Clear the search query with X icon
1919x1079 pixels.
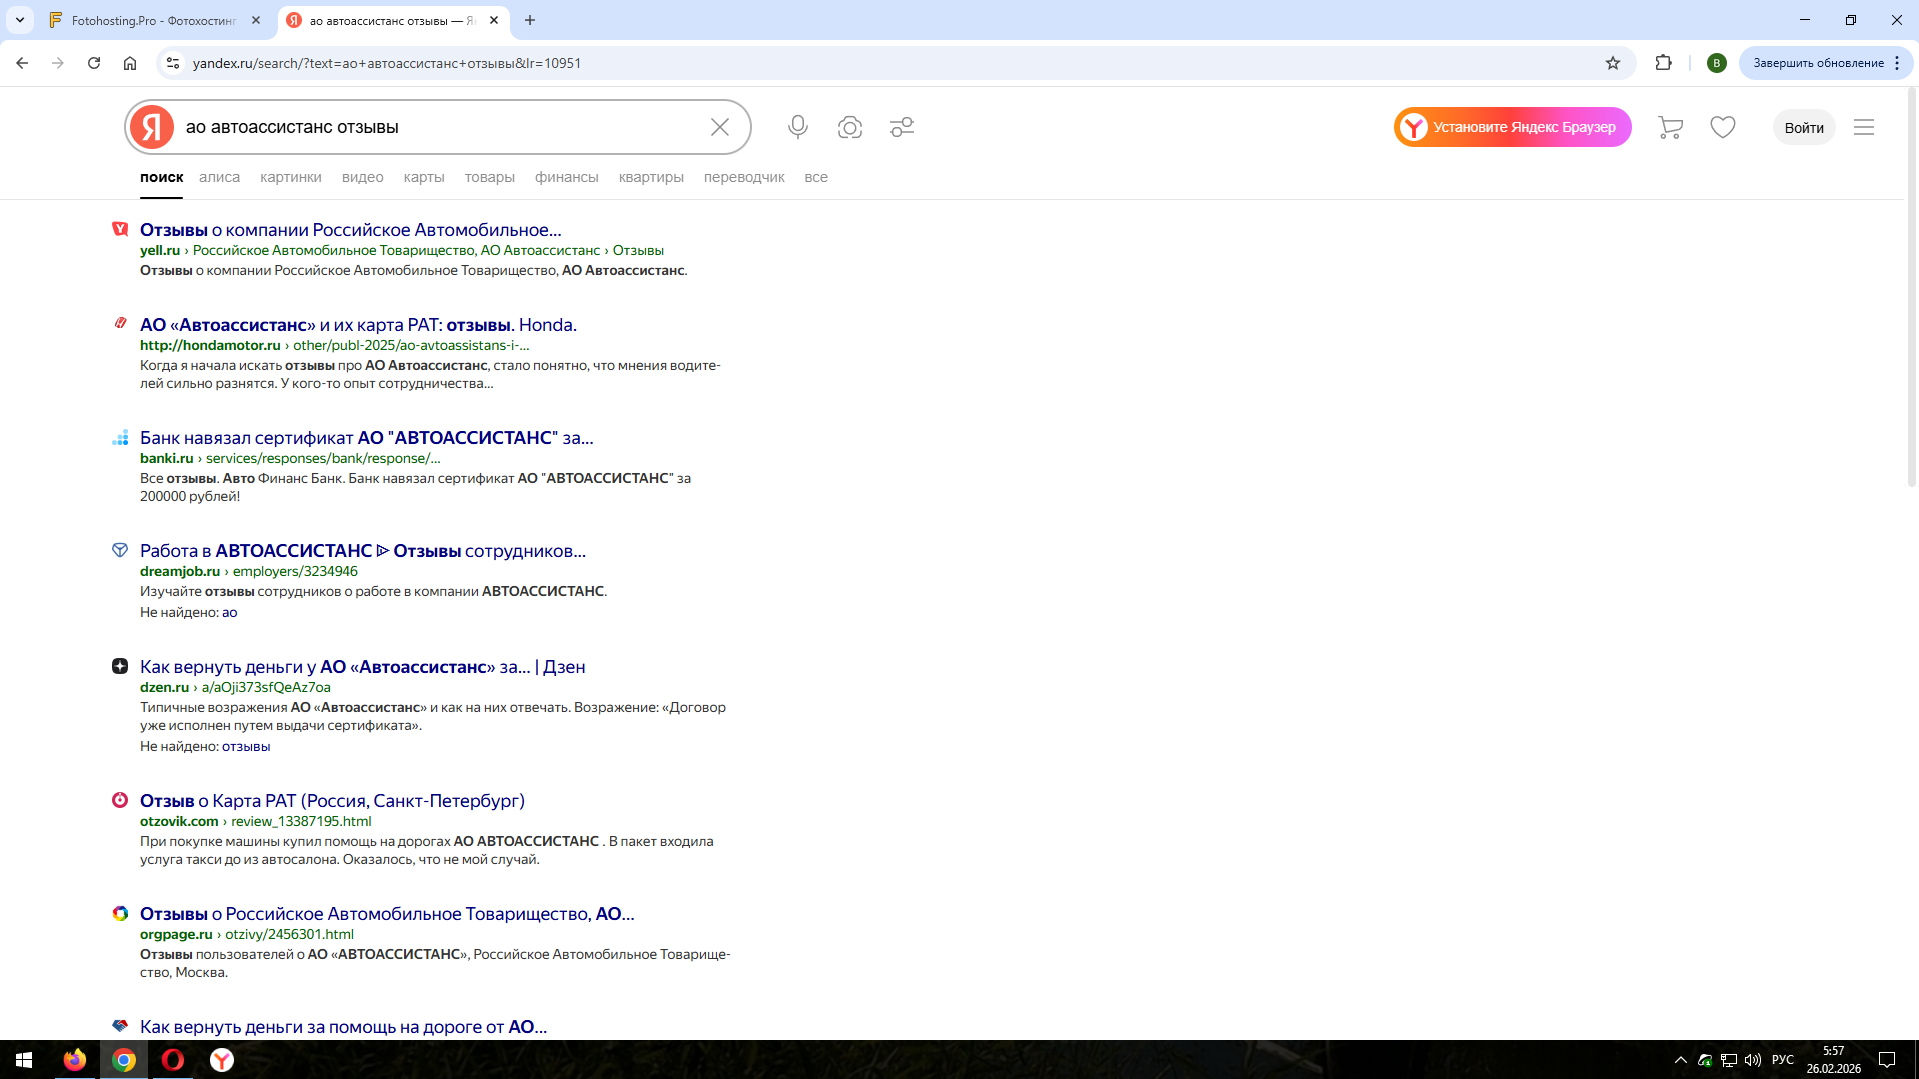(x=720, y=127)
